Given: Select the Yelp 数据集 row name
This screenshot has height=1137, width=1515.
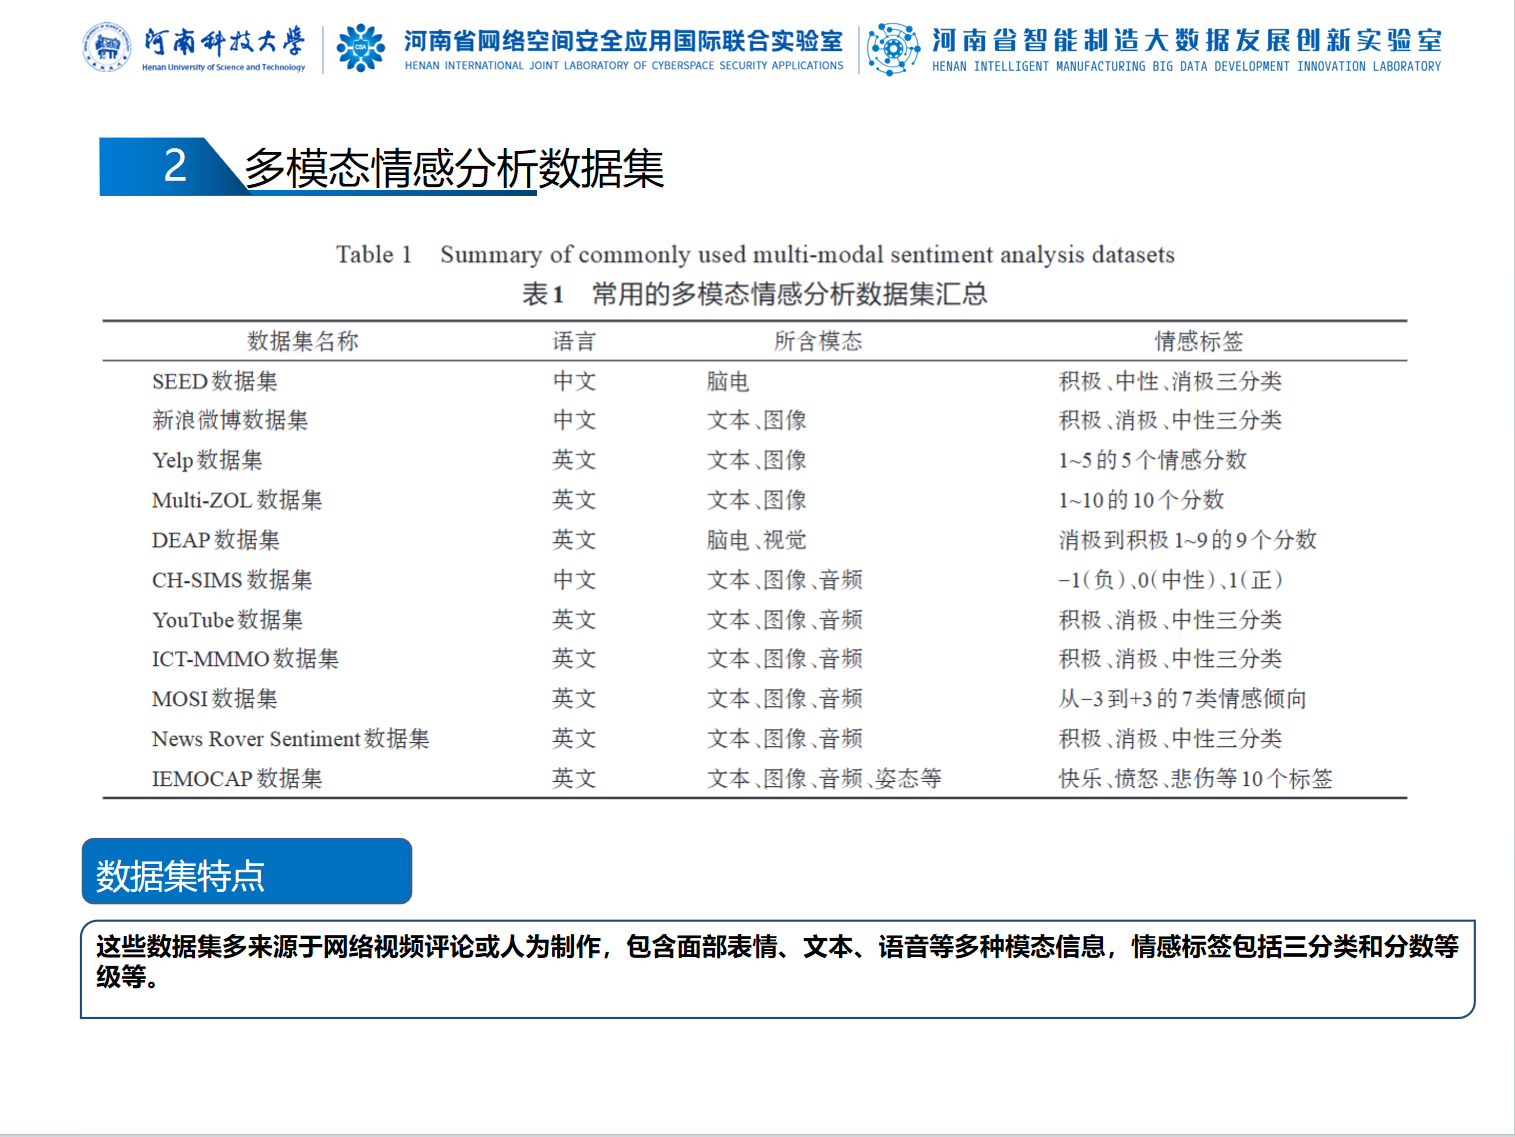Looking at the screenshot, I should point(207,460).
